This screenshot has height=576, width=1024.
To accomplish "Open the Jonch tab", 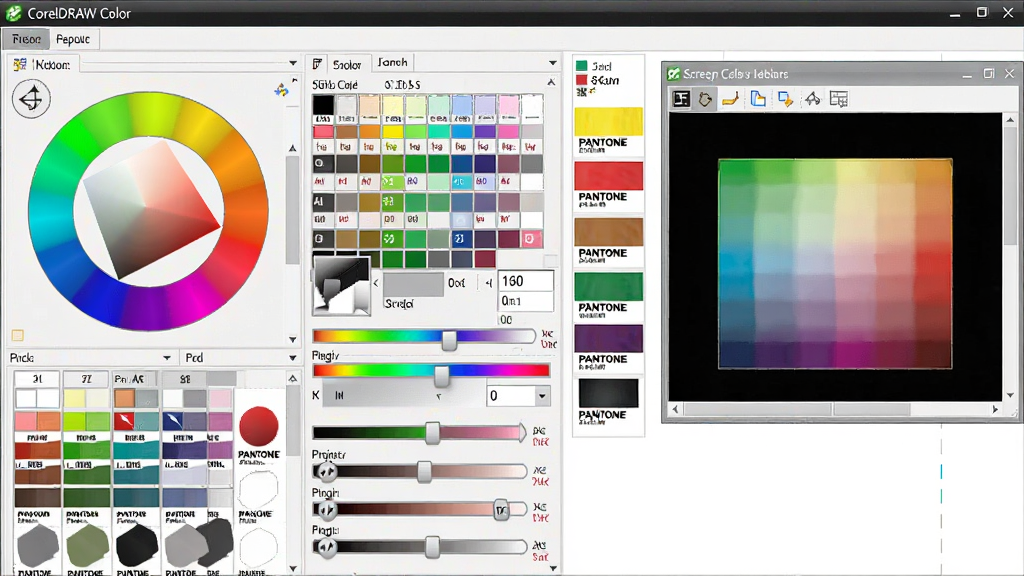I will [392, 63].
